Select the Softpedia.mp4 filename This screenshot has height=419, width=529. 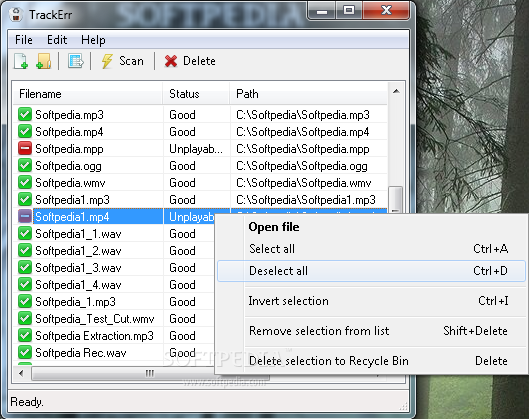click(69, 132)
